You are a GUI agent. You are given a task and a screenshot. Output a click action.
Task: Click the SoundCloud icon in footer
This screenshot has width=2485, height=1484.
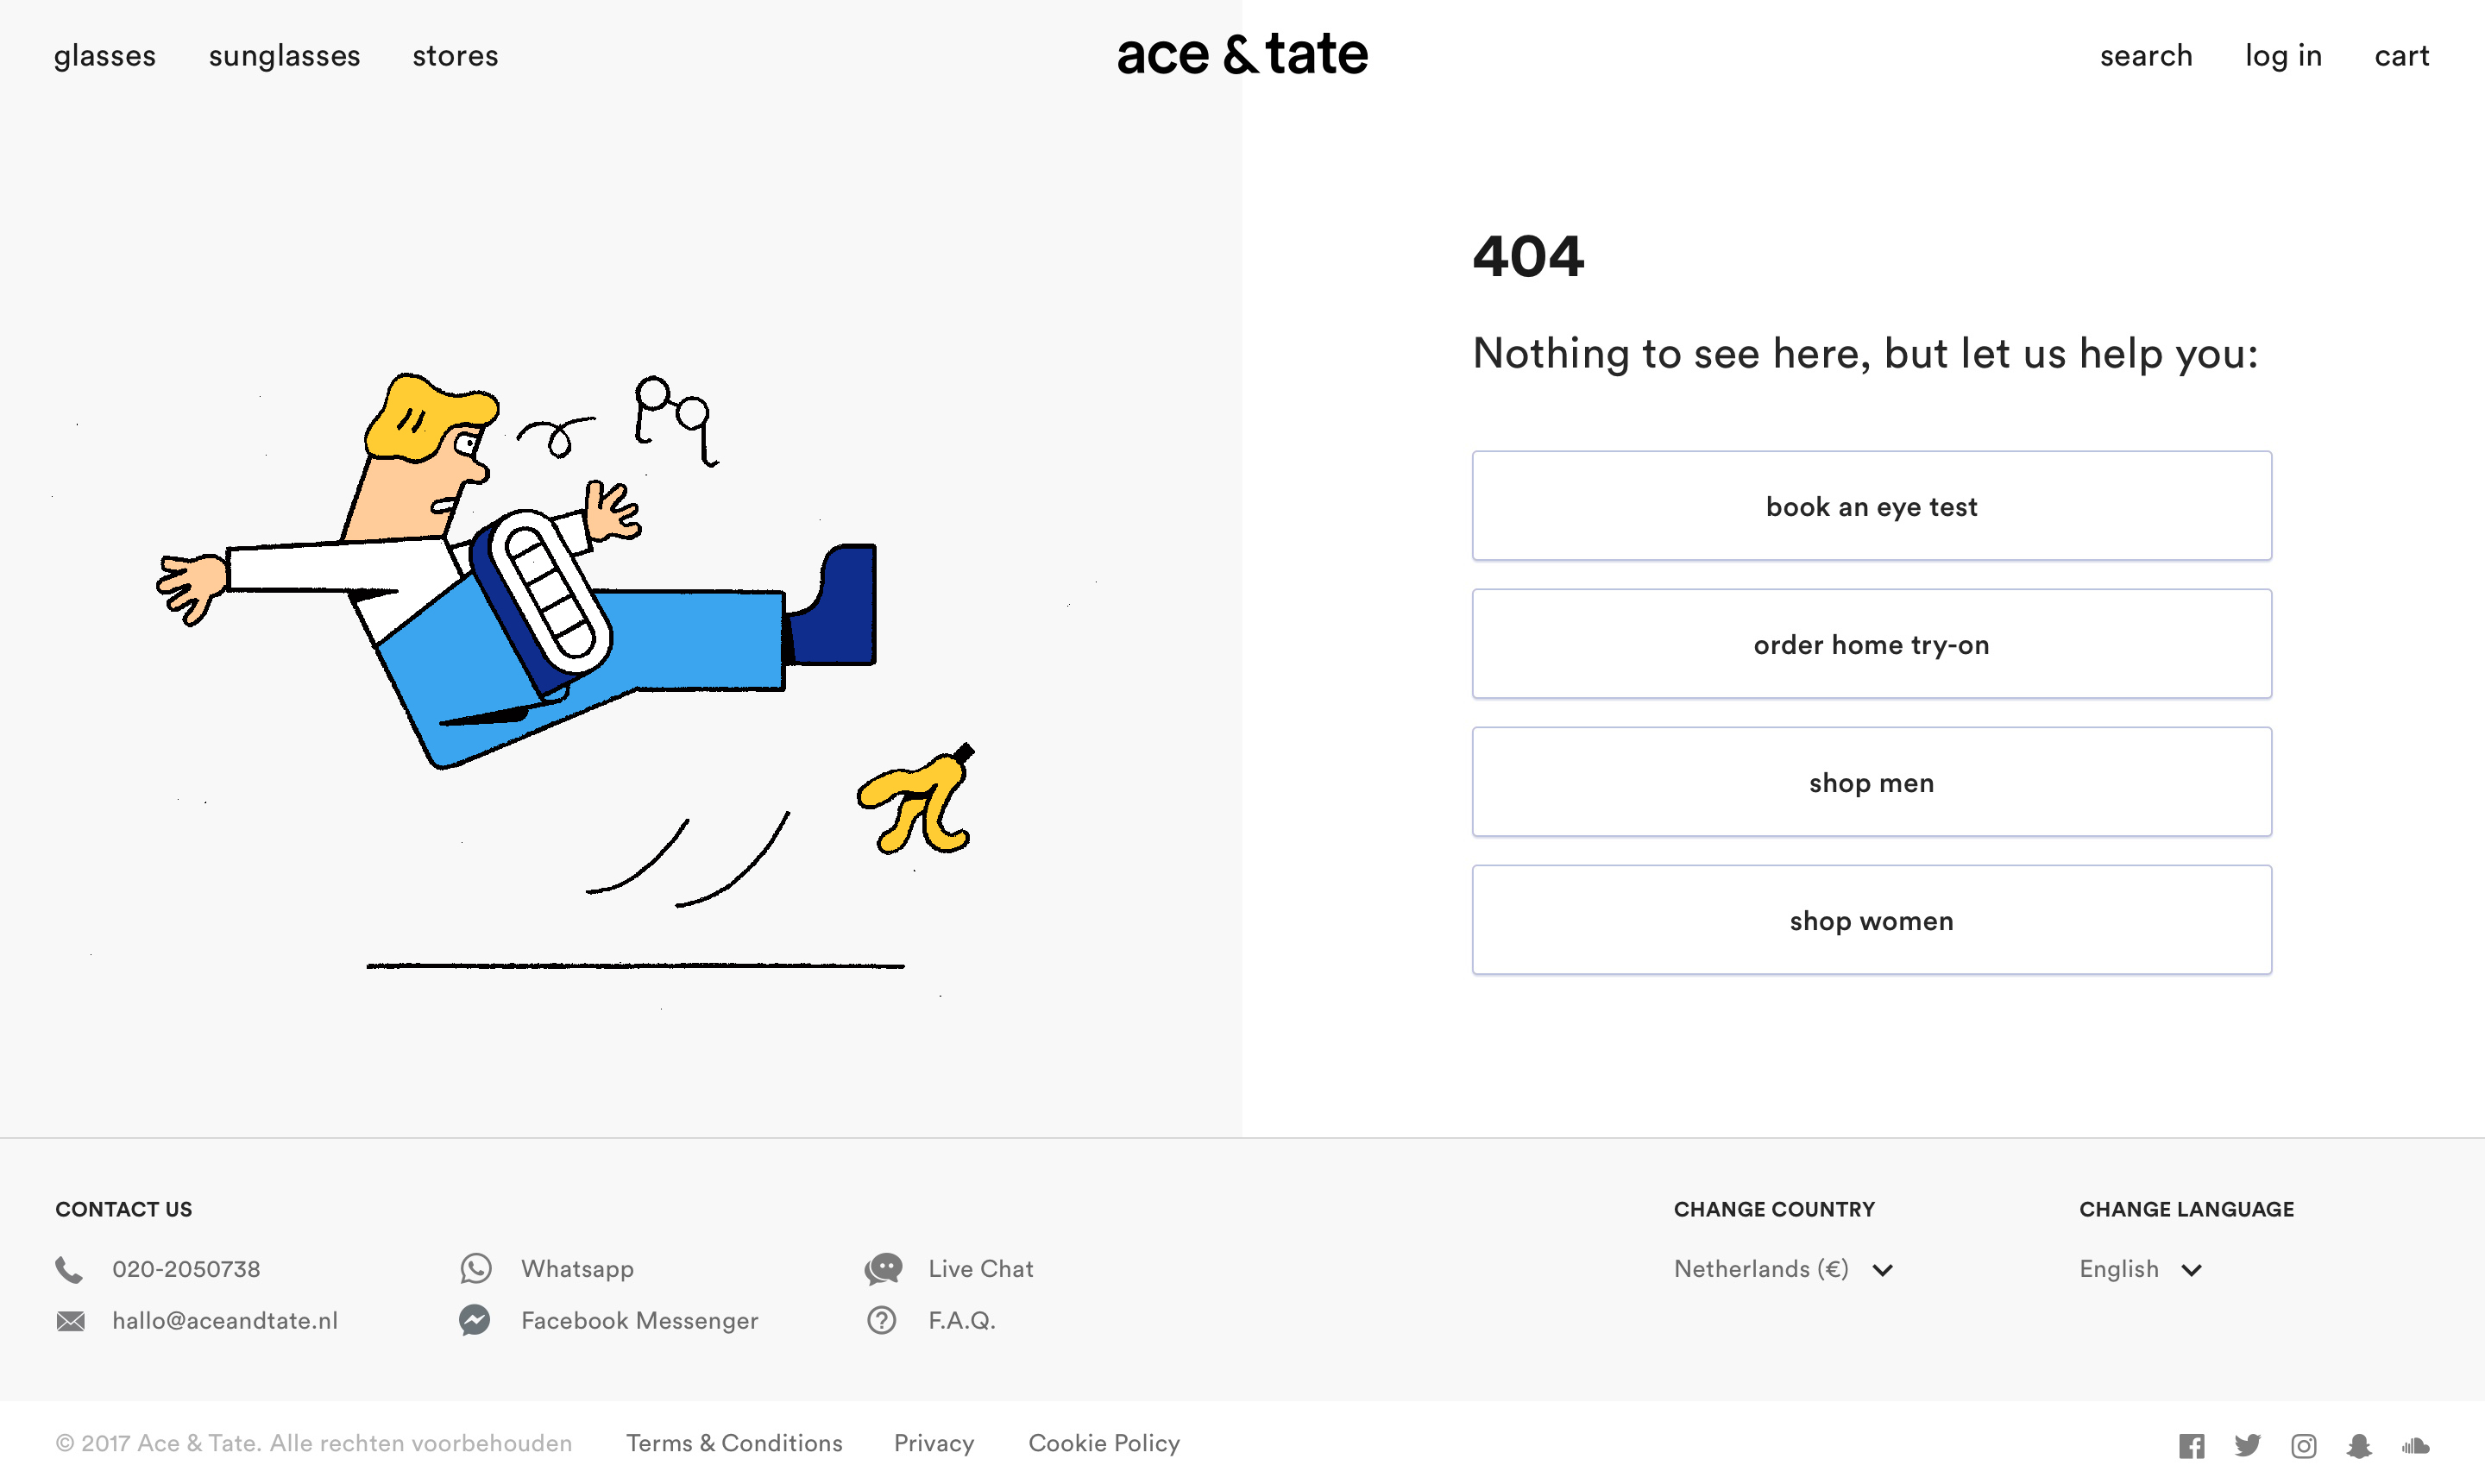pyautogui.click(x=2416, y=1446)
